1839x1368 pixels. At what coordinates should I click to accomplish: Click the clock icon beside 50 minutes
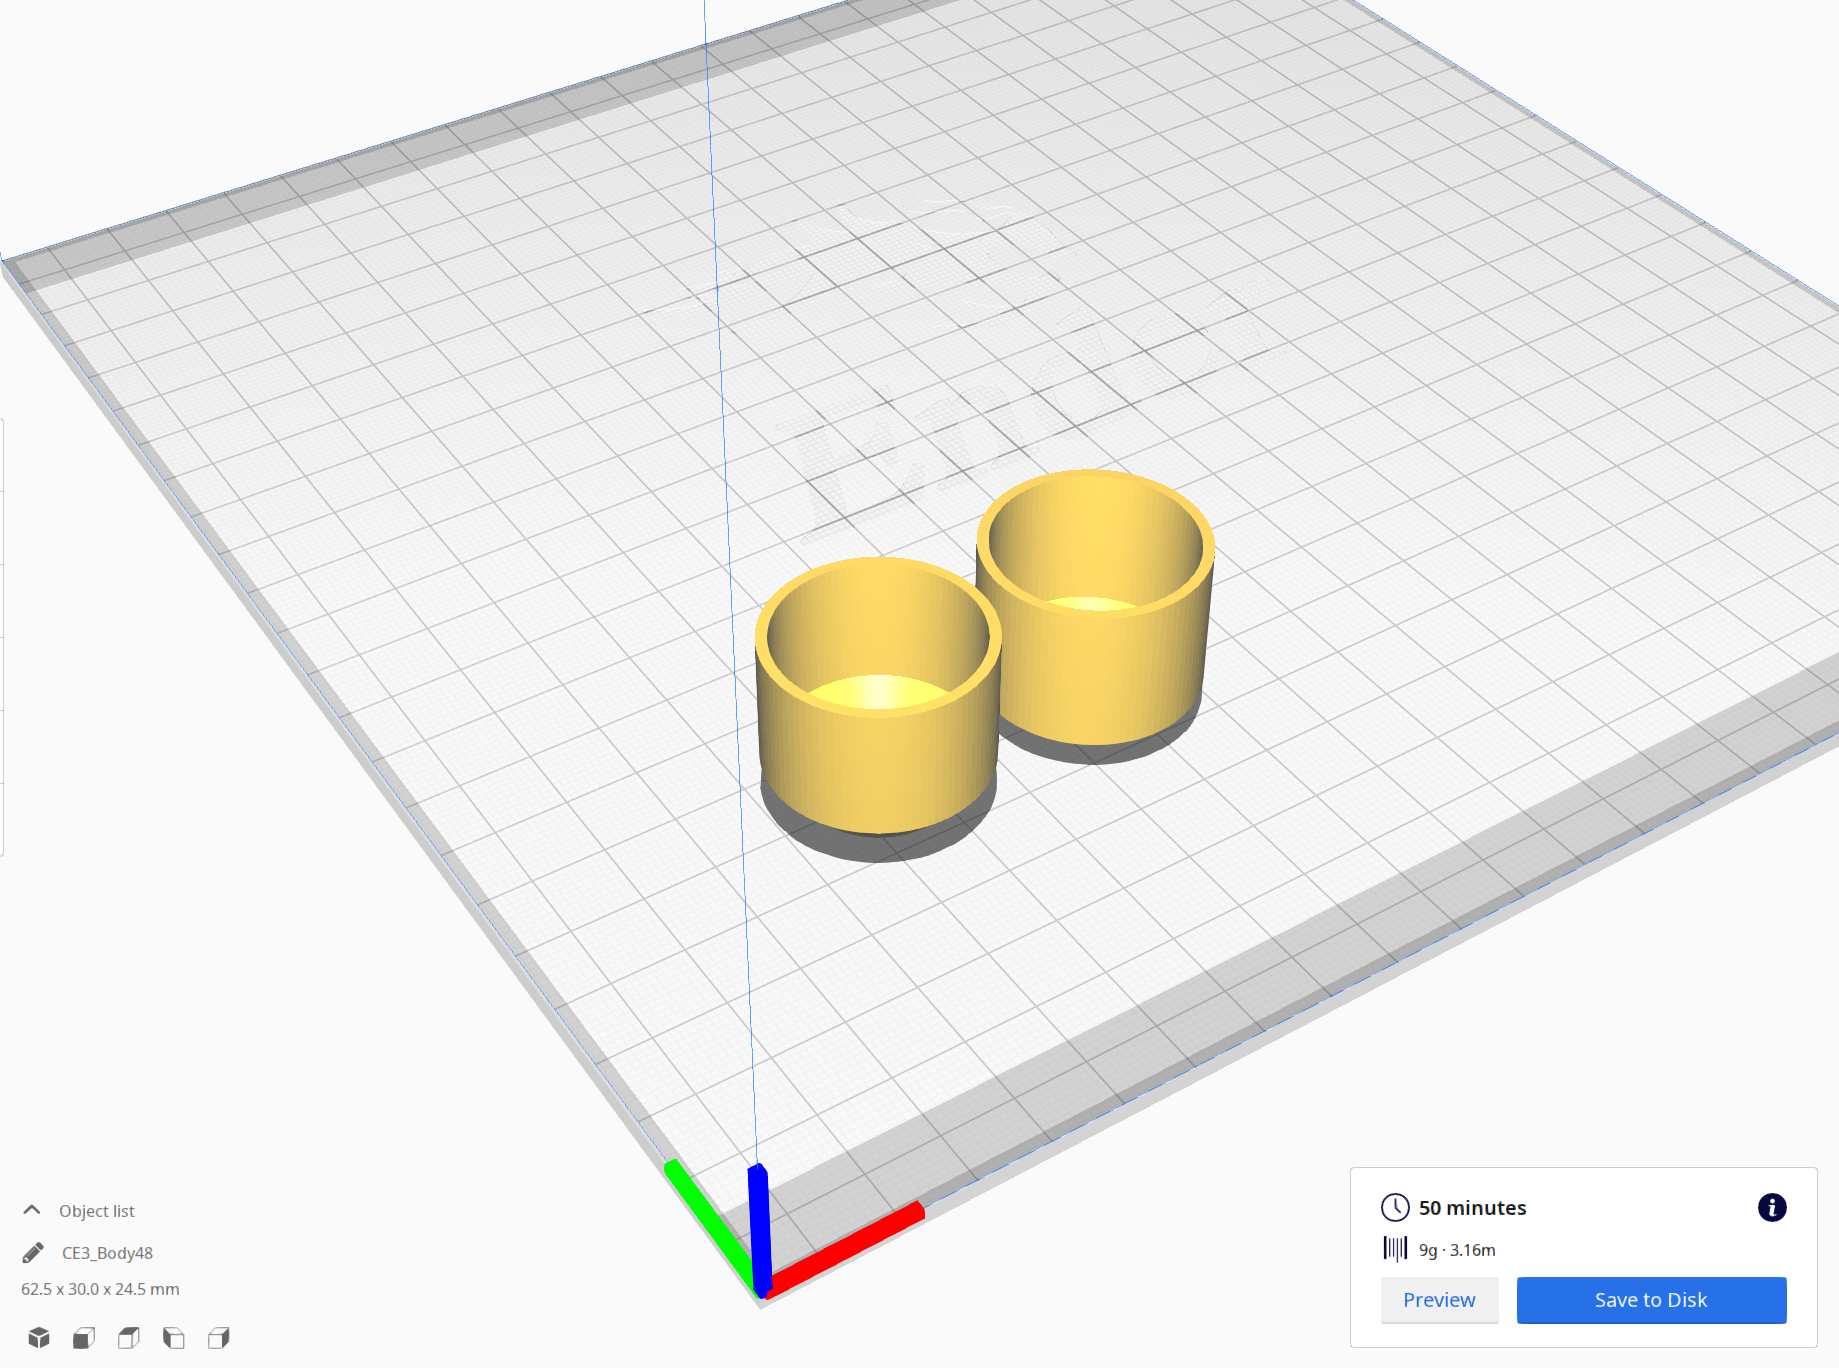[1395, 1207]
